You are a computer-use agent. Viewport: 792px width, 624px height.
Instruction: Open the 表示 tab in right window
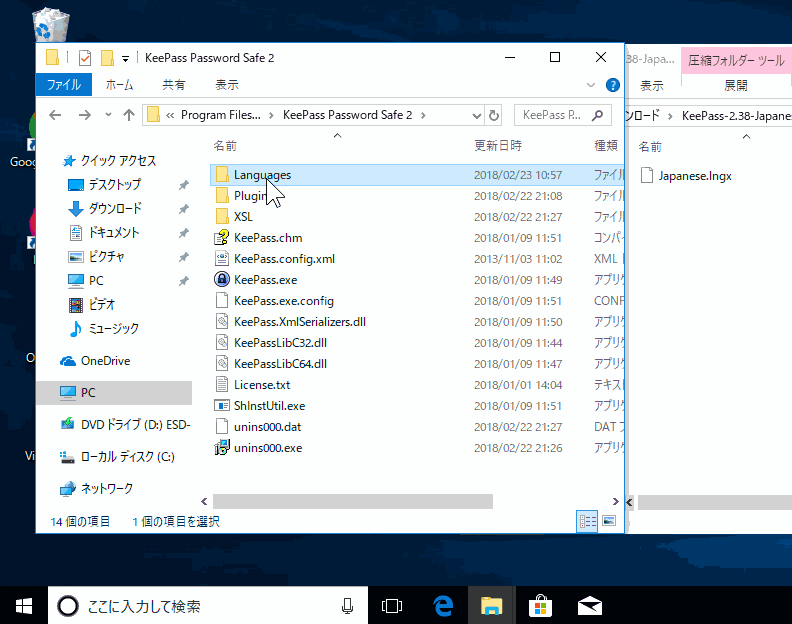[652, 86]
